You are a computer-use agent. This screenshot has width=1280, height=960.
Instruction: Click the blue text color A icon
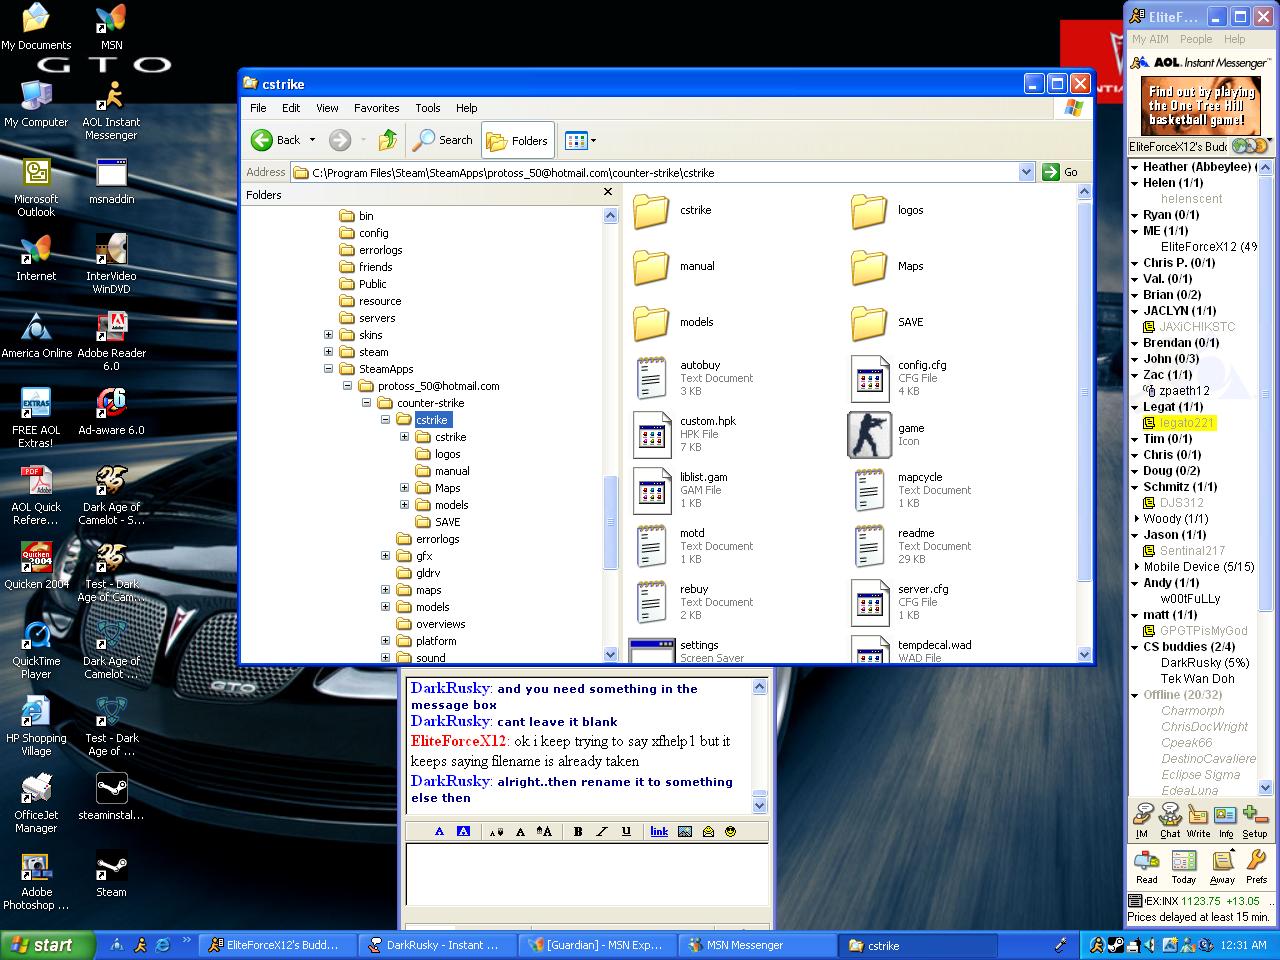pyautogui.click(x=439, y=831)
